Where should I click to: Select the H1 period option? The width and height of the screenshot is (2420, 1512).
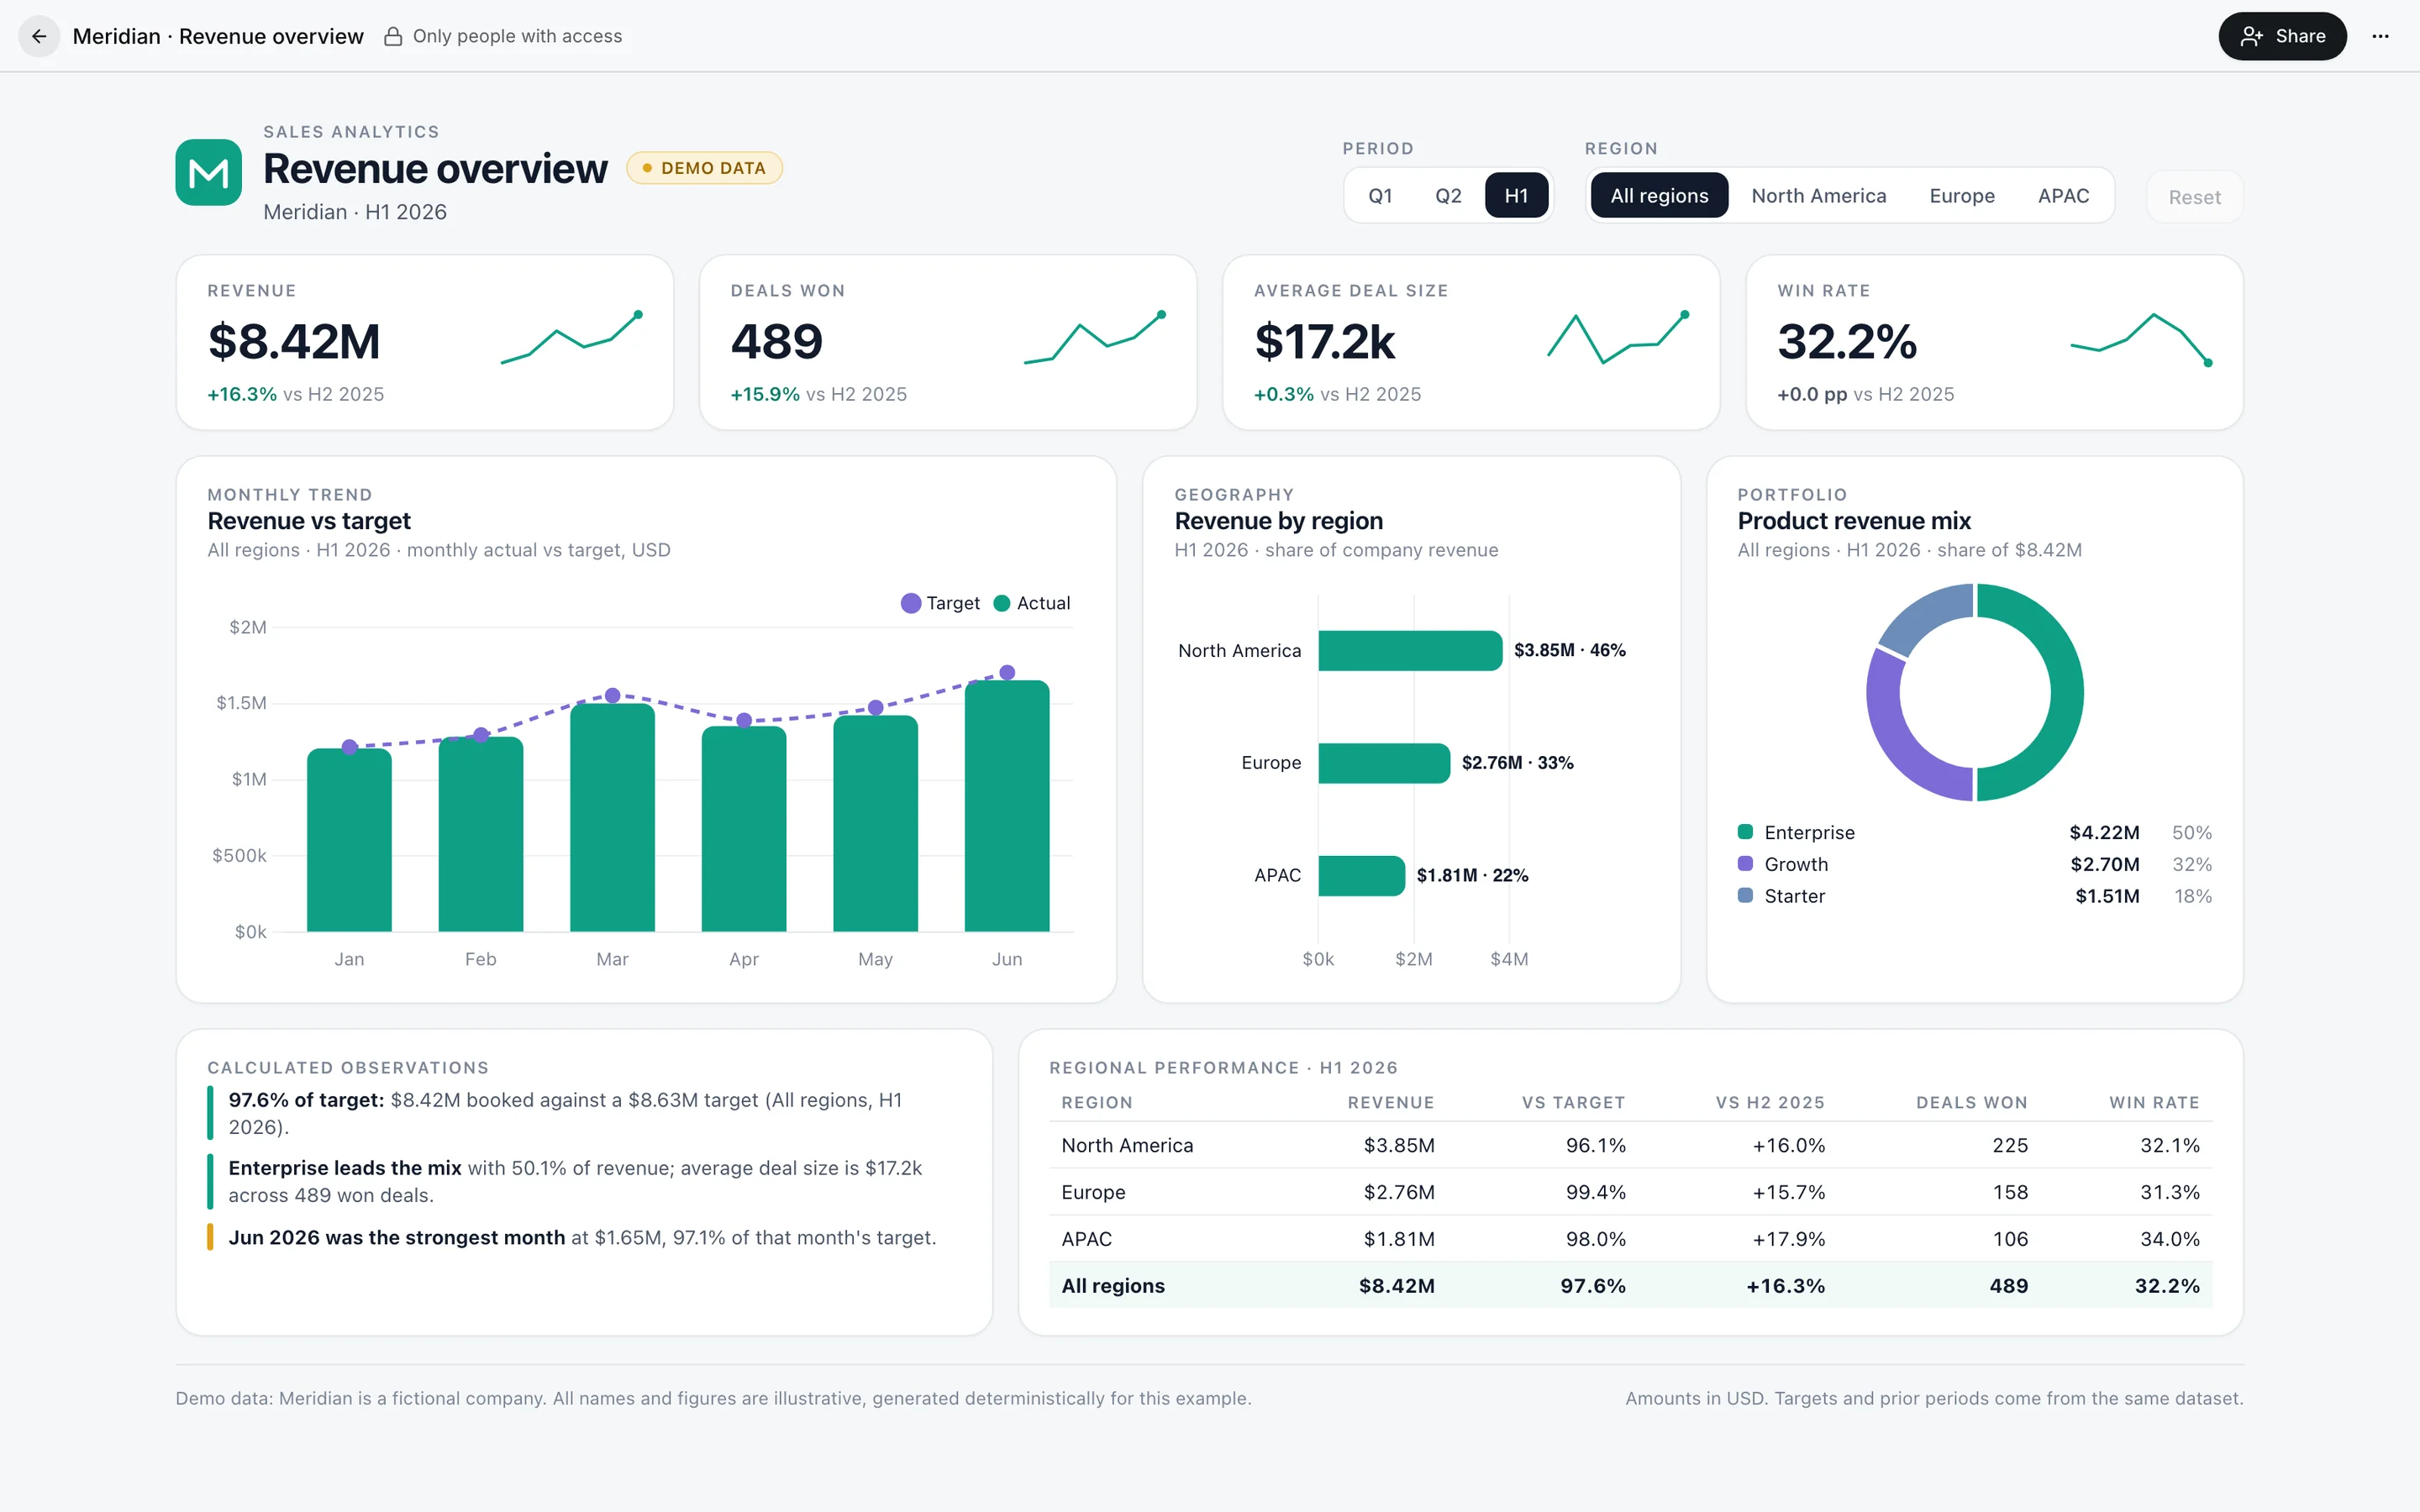tap(1516, 195)
